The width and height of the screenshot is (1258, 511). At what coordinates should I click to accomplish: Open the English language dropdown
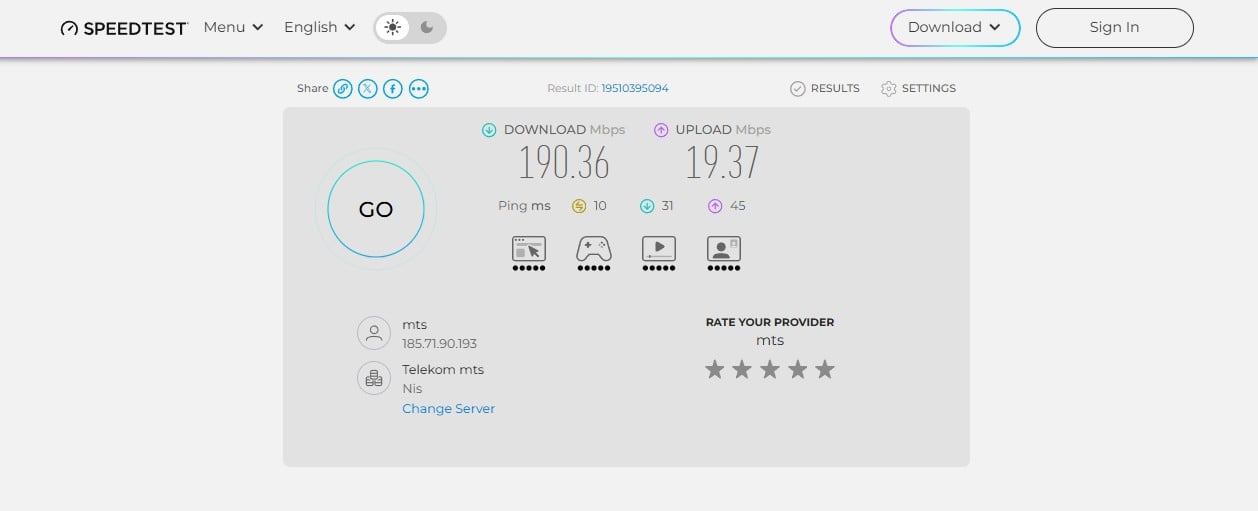coord(319,27)
